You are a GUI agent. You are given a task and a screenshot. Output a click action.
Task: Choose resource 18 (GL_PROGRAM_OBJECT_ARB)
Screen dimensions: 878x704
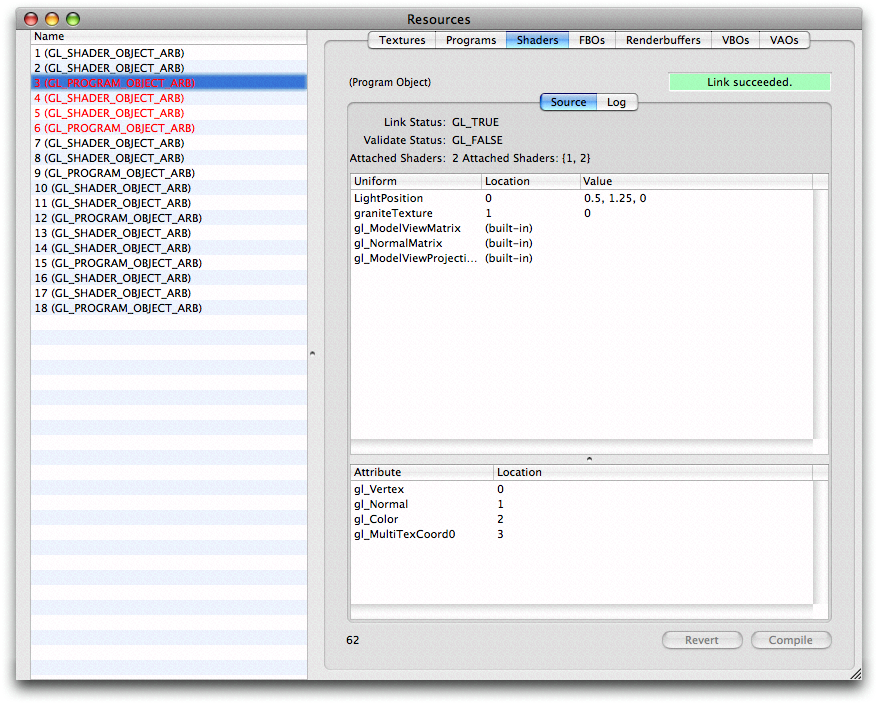click(x=118, y=308)
